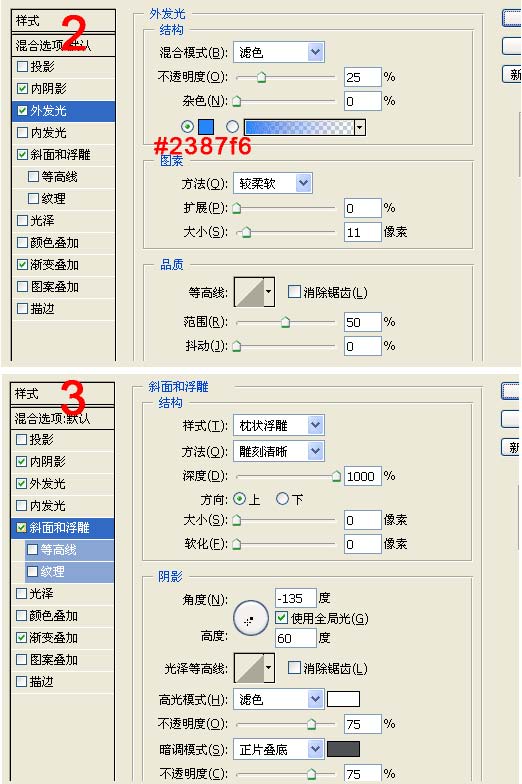Screen dimensions: 522x784
Task: Click the 角度 field showing -135
Action: click(296, 598)
